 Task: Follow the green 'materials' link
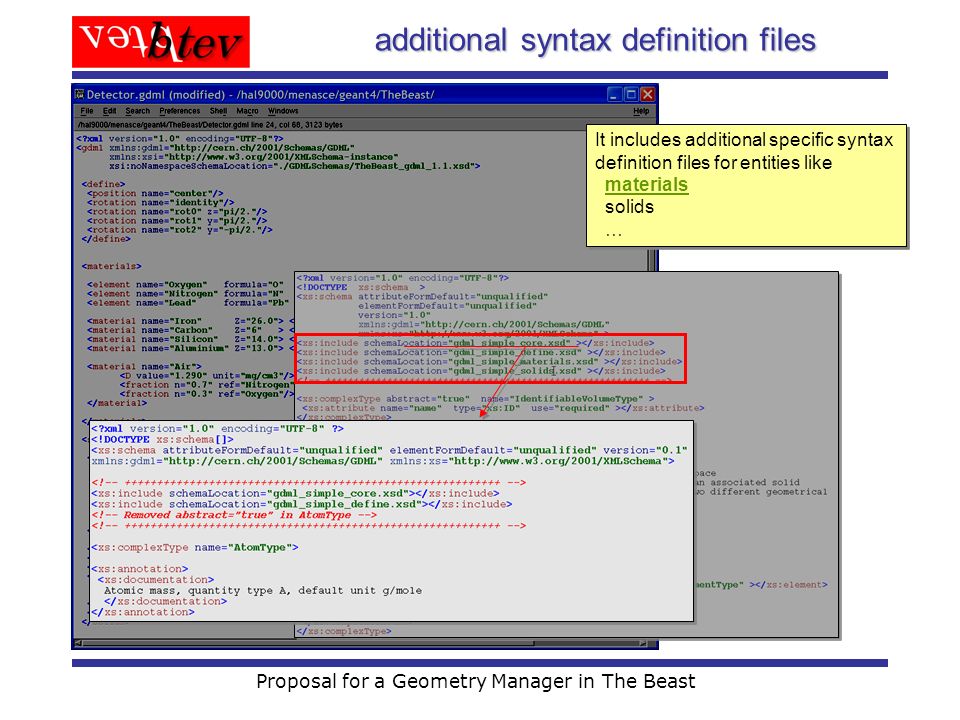pyautogui.click(x=646, y=184)
